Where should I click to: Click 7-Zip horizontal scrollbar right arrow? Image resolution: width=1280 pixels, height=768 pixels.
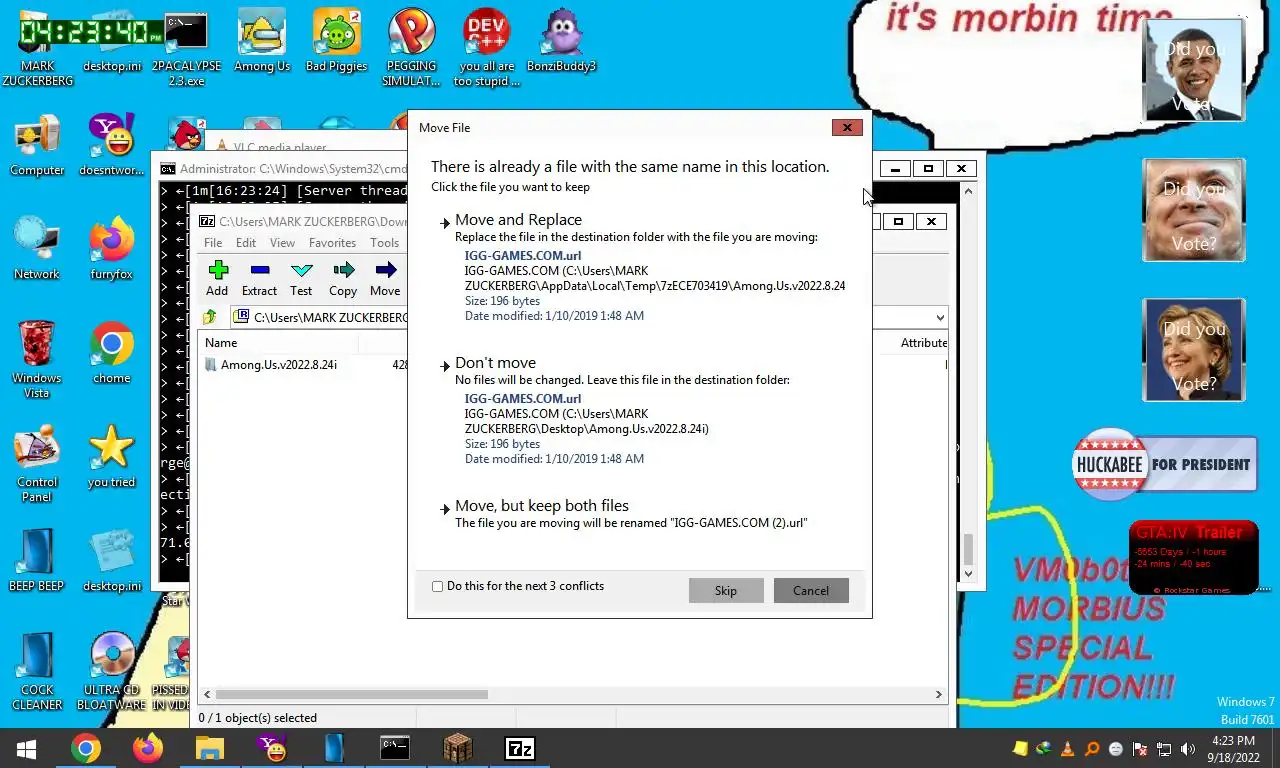(939, 694)
